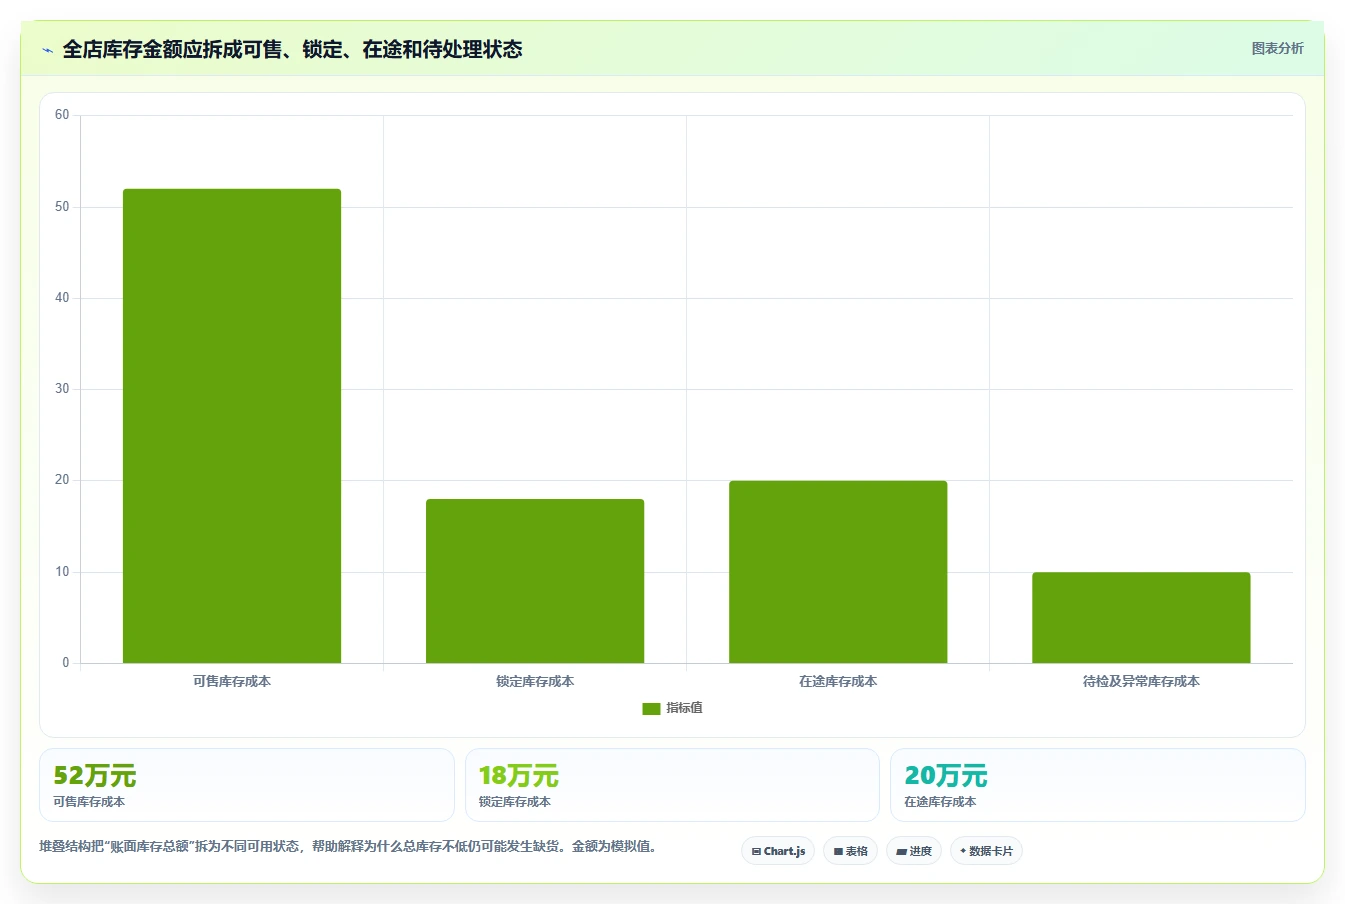Viewport: 1345px width, 904px height.
Task: Click the 锁定库存成本 axis label
Action: pyautogui.click(x=535, y=681)
